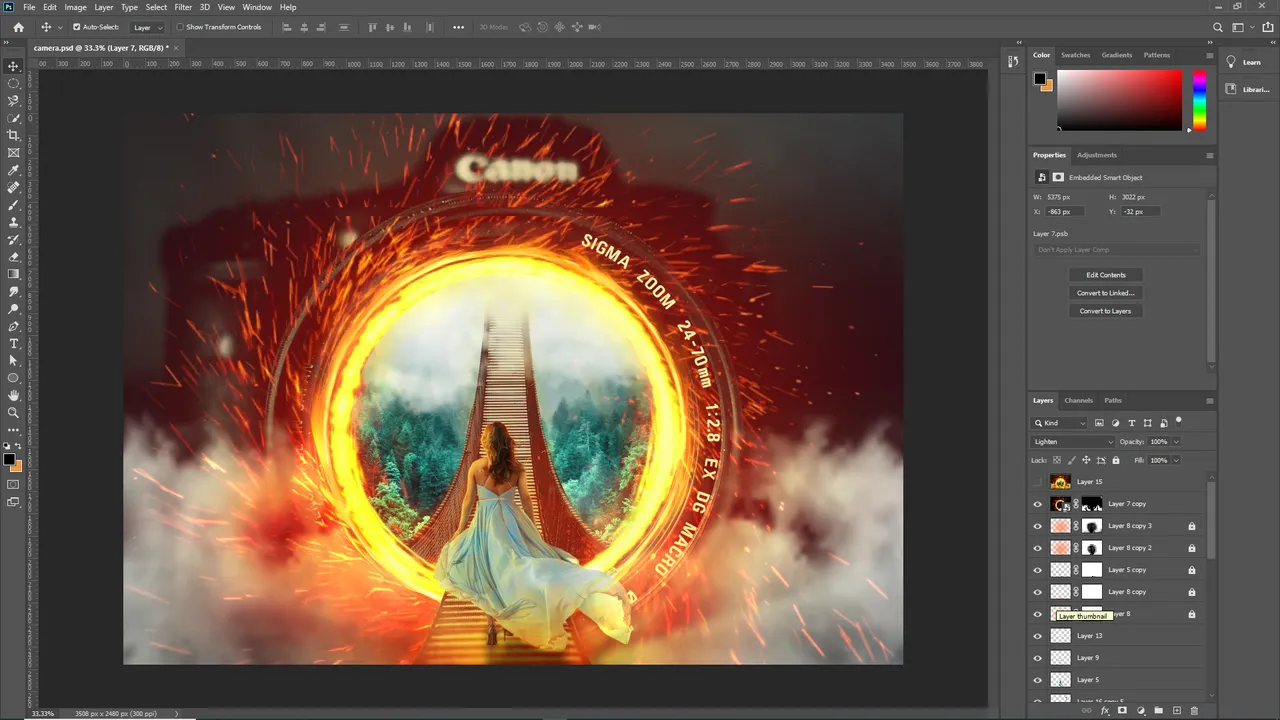The height and width of the screenshot is (720, 1280).
Task: Select the Frame tool
Action: pyautogui.click(x=13, y=153)
